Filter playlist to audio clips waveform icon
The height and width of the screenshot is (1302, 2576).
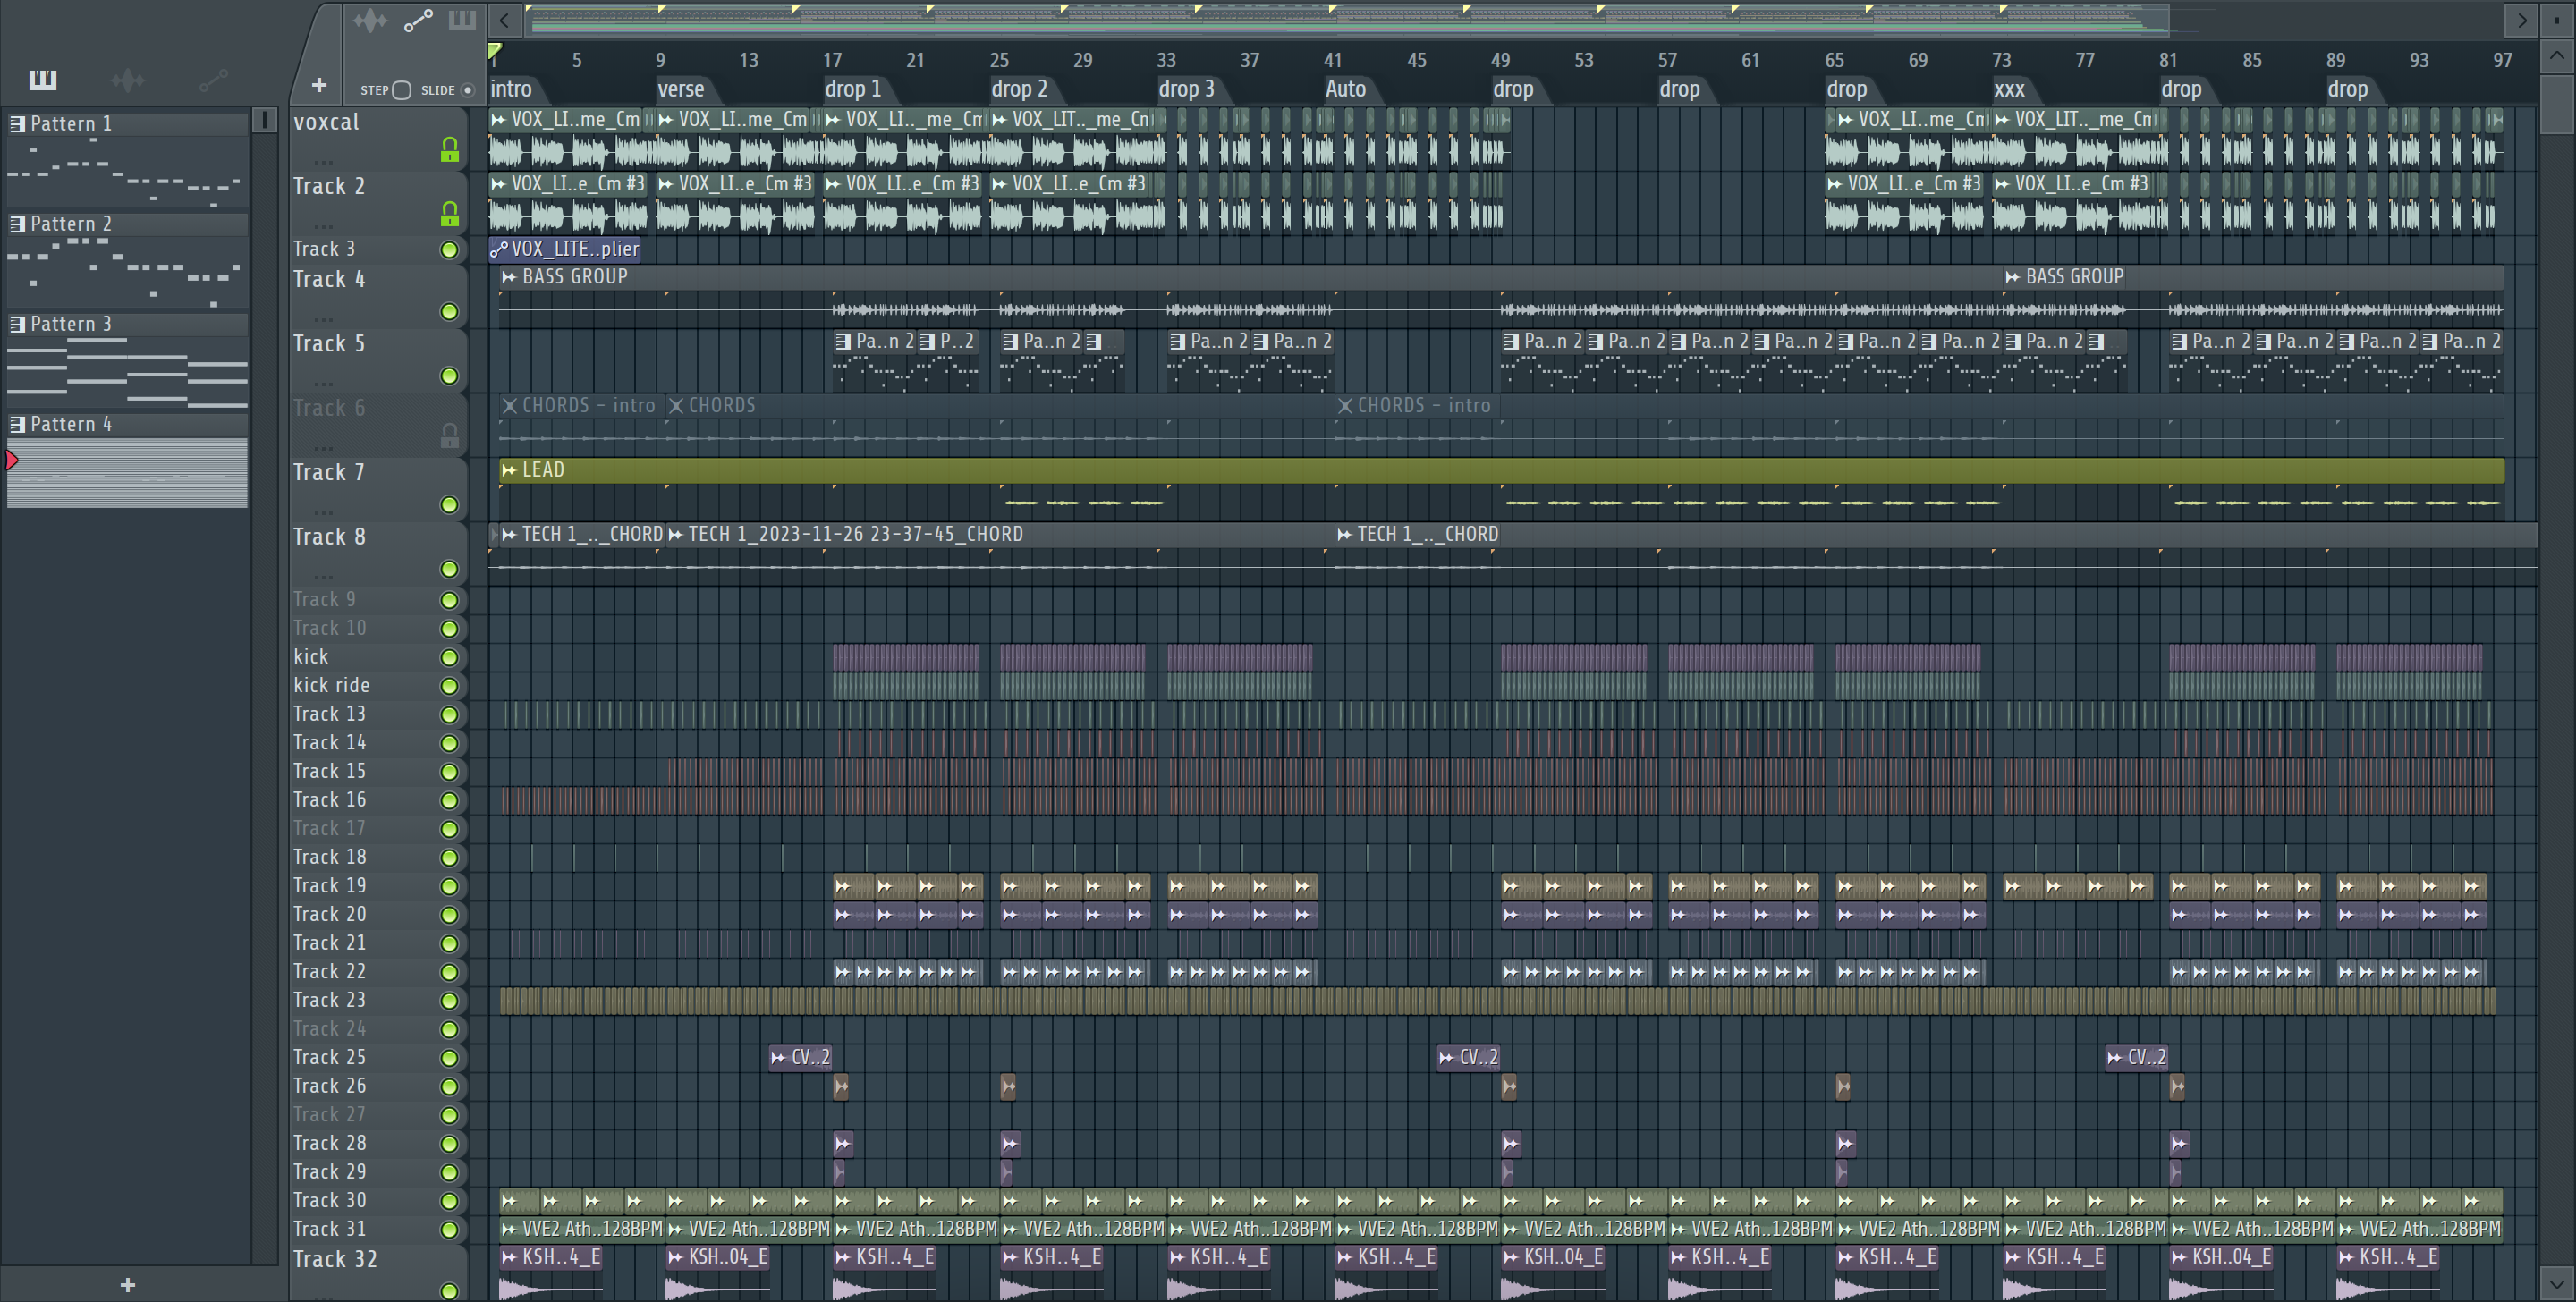tap(370, 20)
